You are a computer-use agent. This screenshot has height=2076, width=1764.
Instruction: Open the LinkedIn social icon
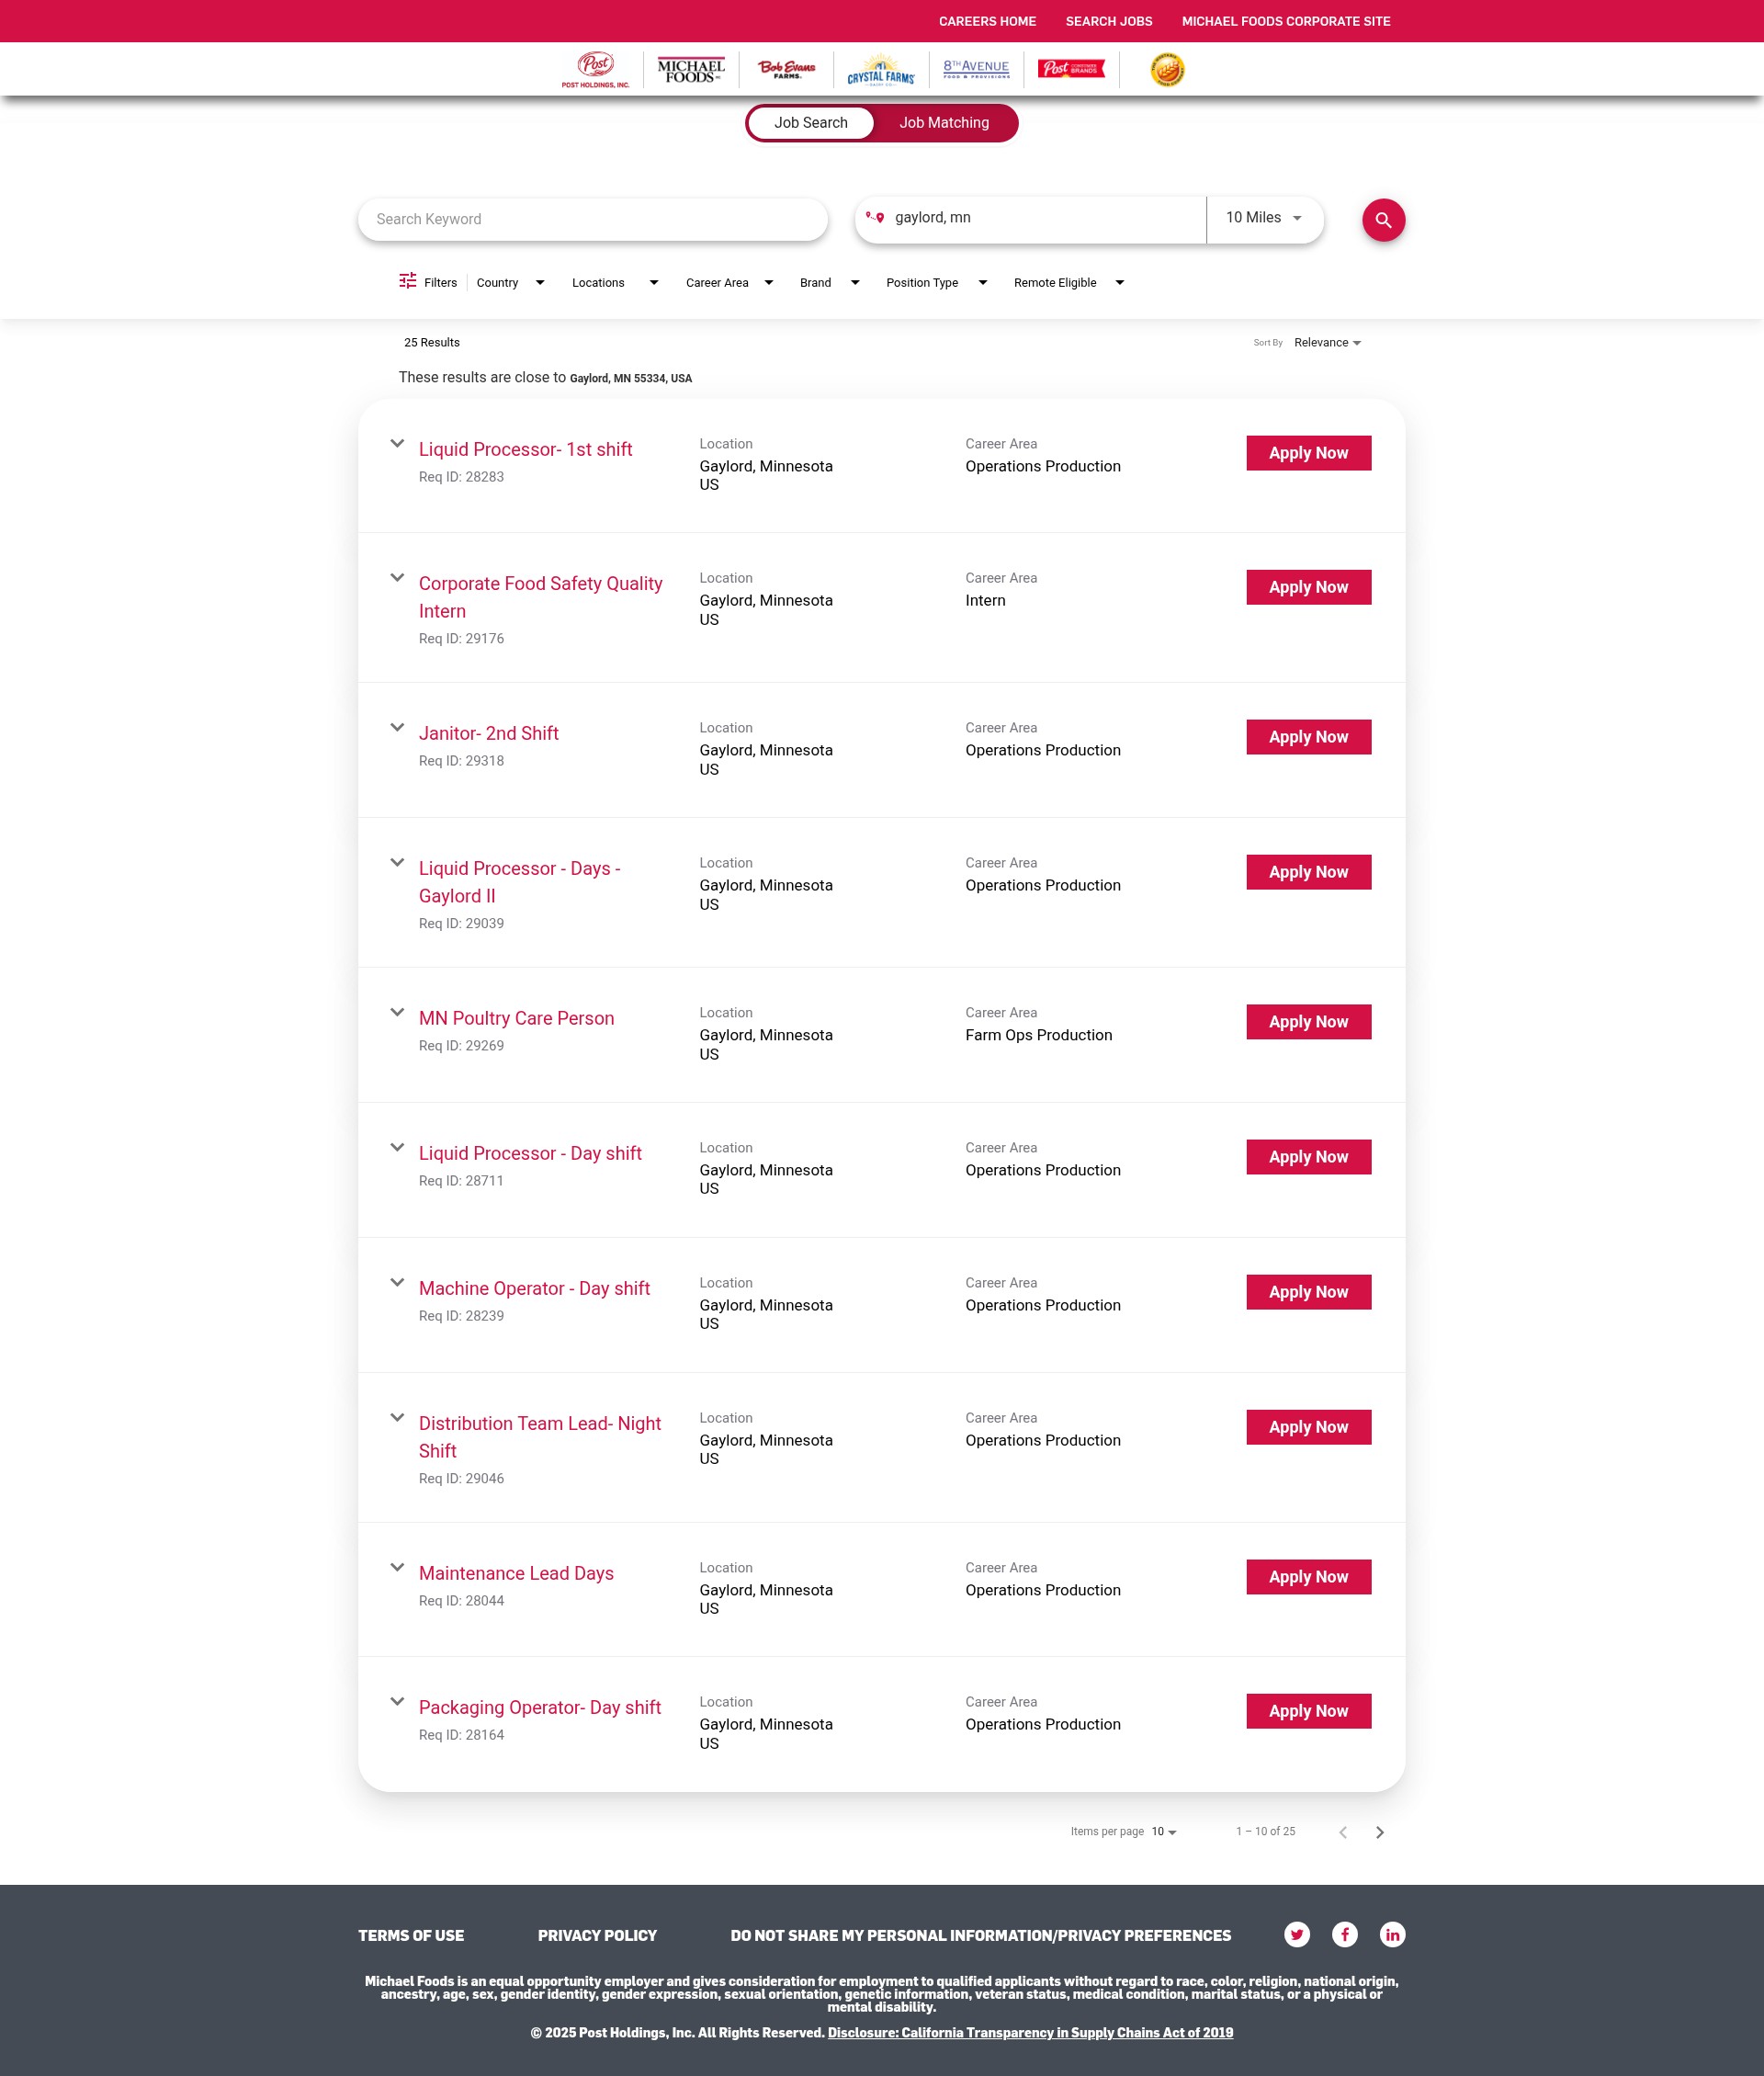pos(1392,1934)
